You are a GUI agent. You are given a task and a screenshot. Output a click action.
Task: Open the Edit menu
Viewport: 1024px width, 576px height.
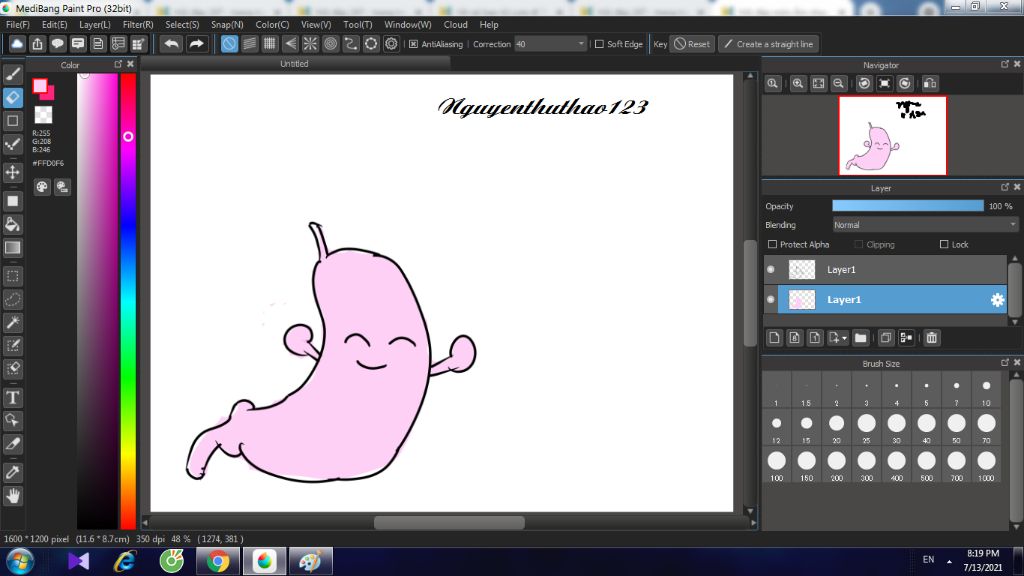tap(54, 24)
